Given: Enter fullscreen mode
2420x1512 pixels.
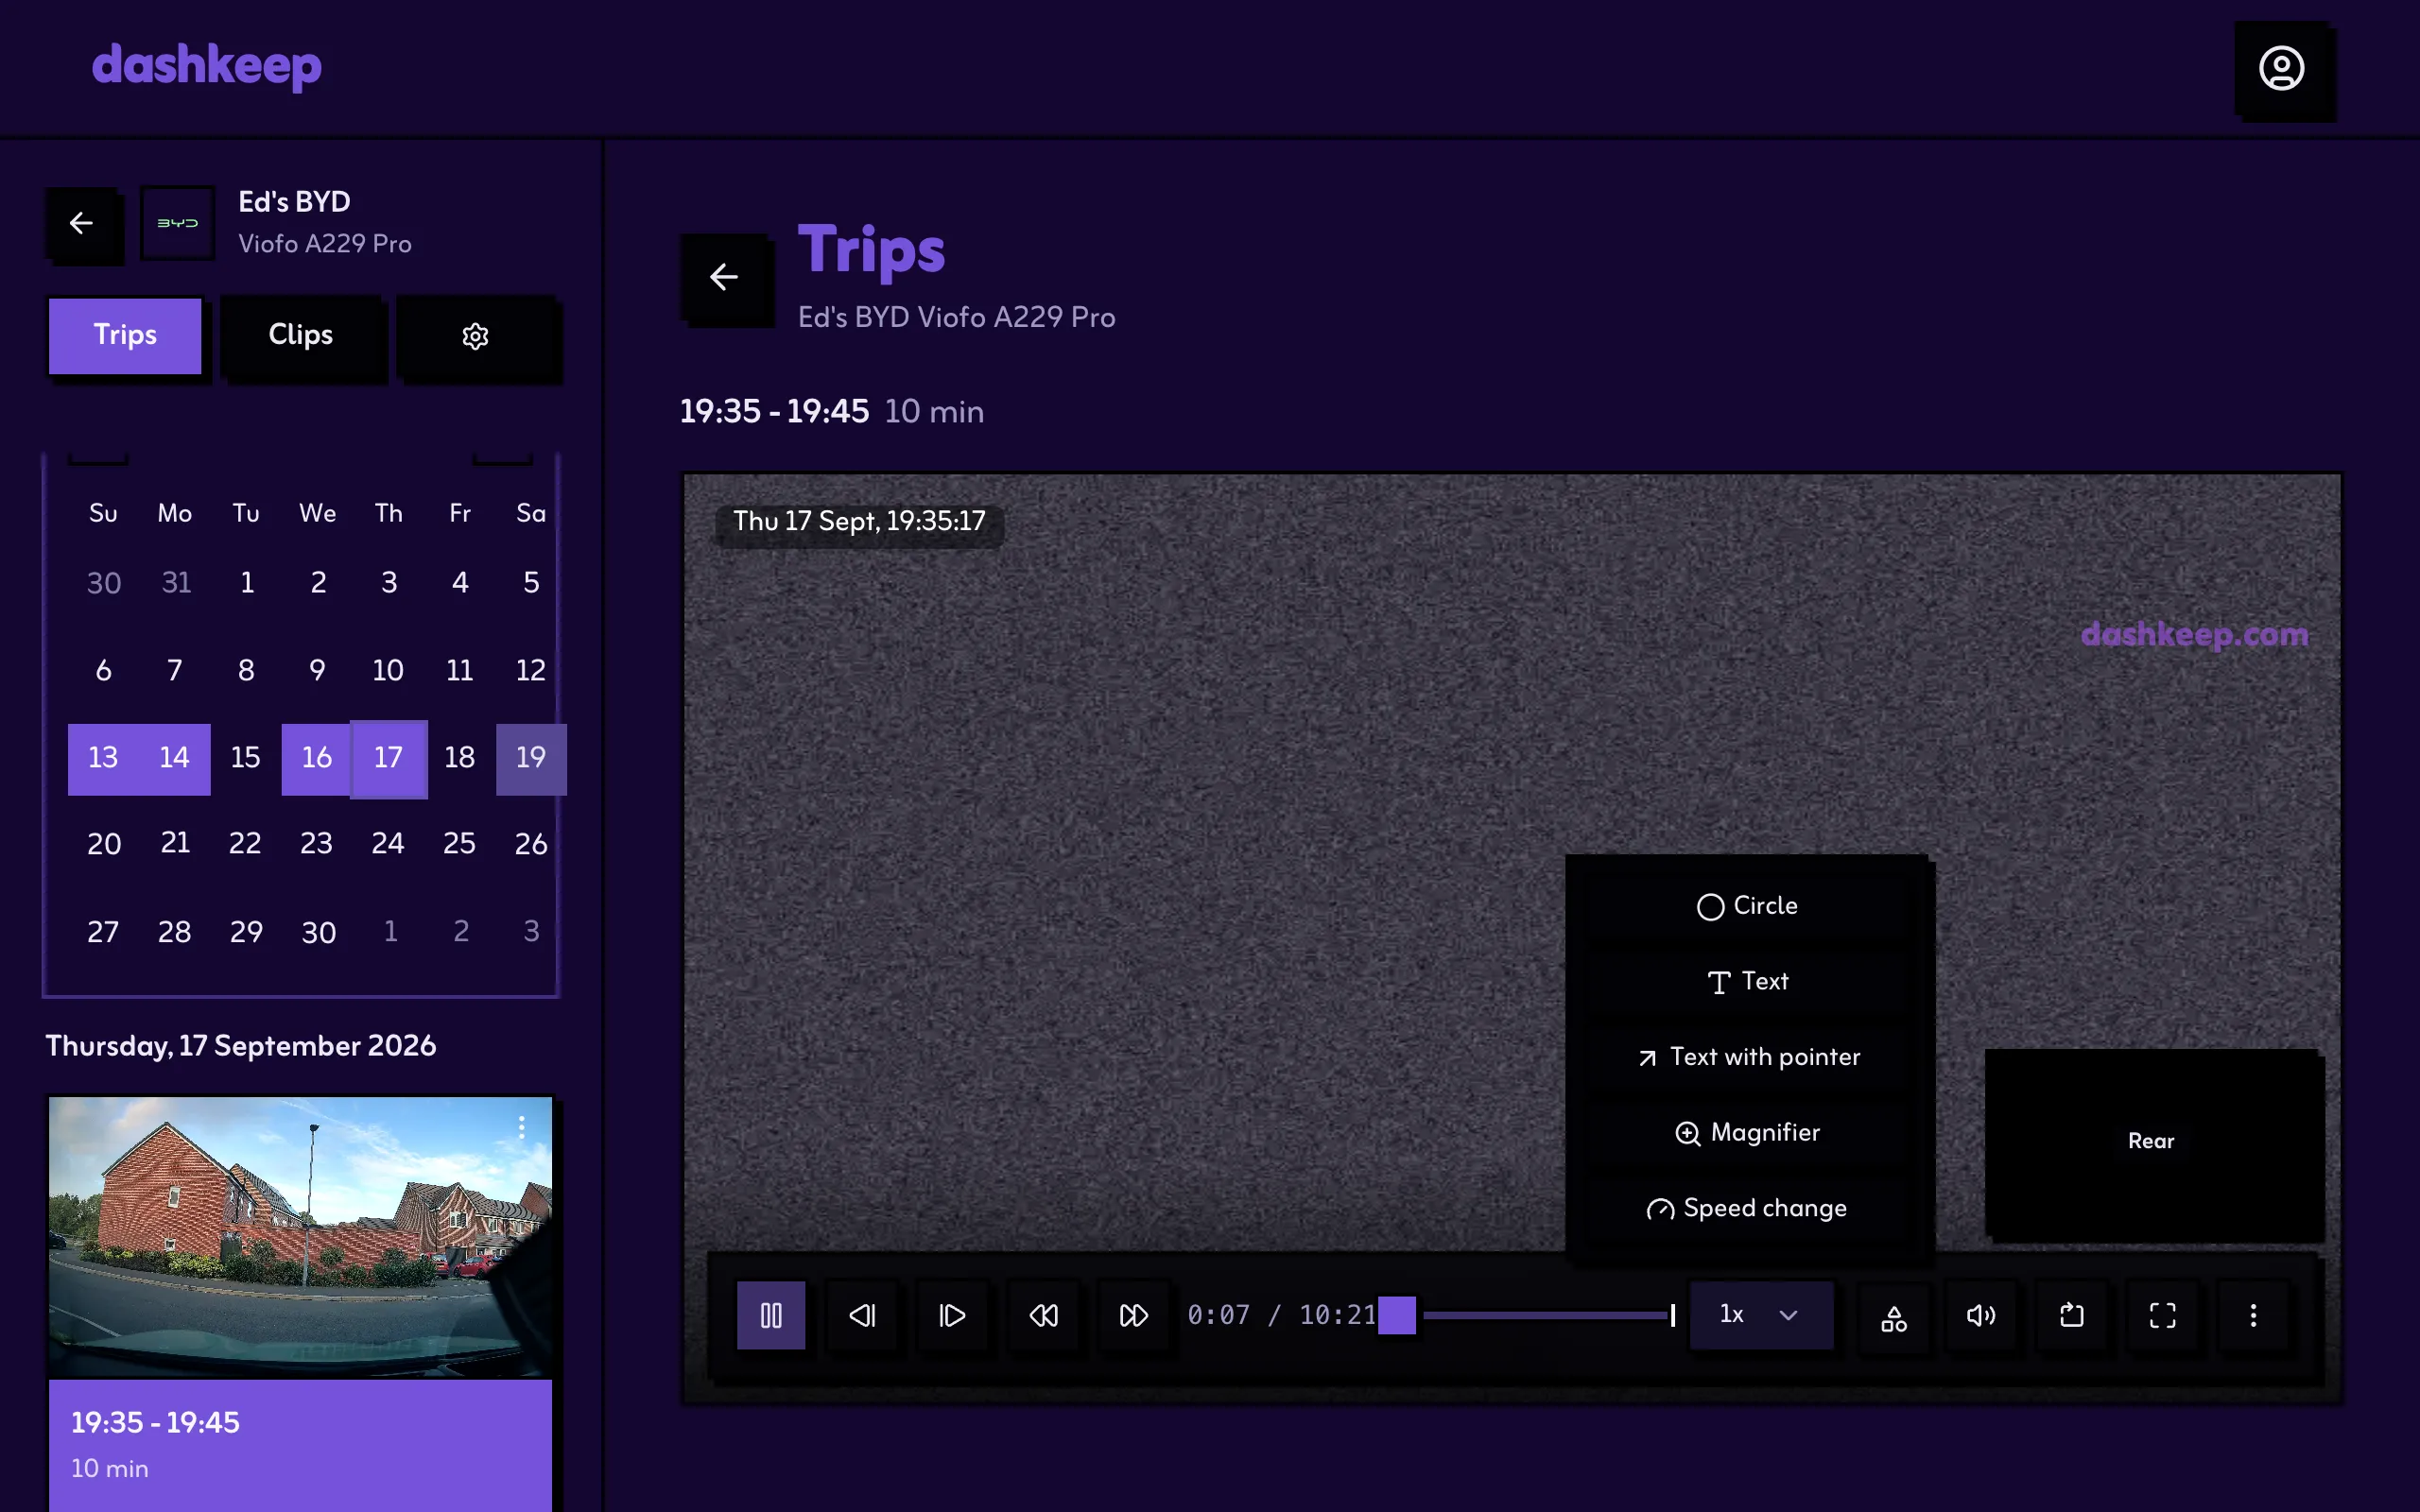Looking at the screenshot, I should 2162,1315.
